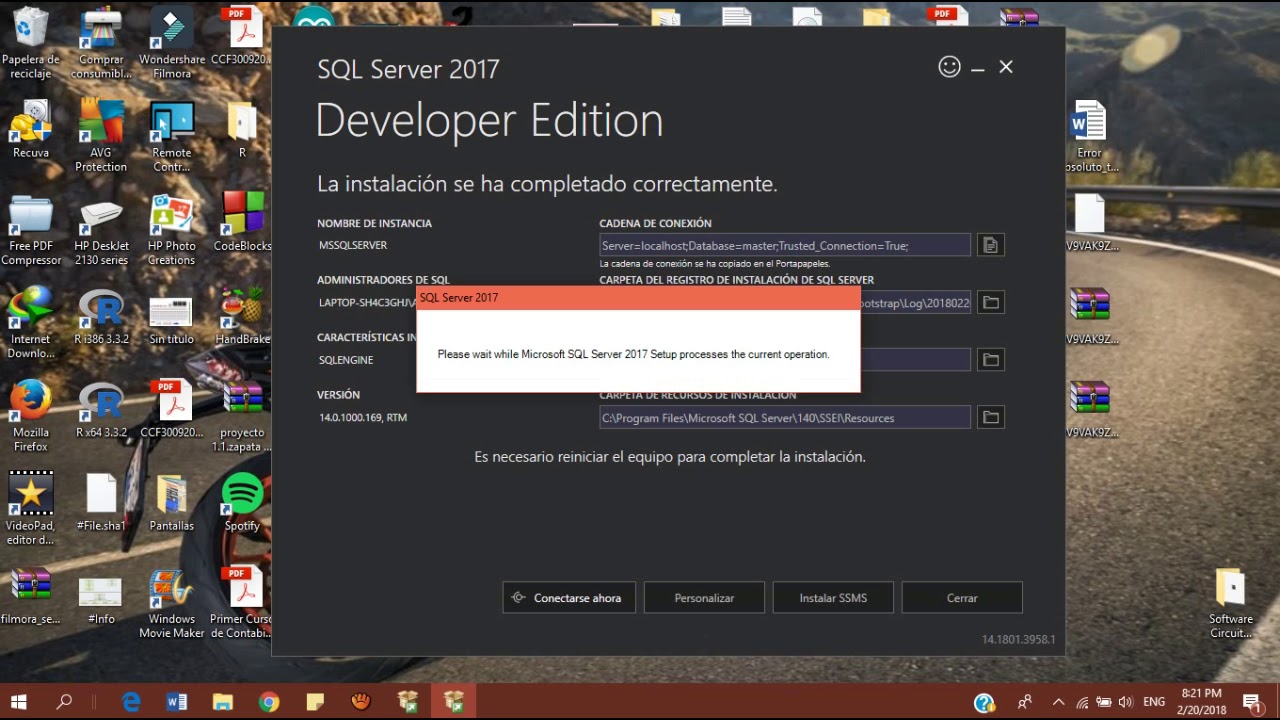Open folder next to the hidden path field
This screenshot has width=1280, height=720.
pos(990,359)
